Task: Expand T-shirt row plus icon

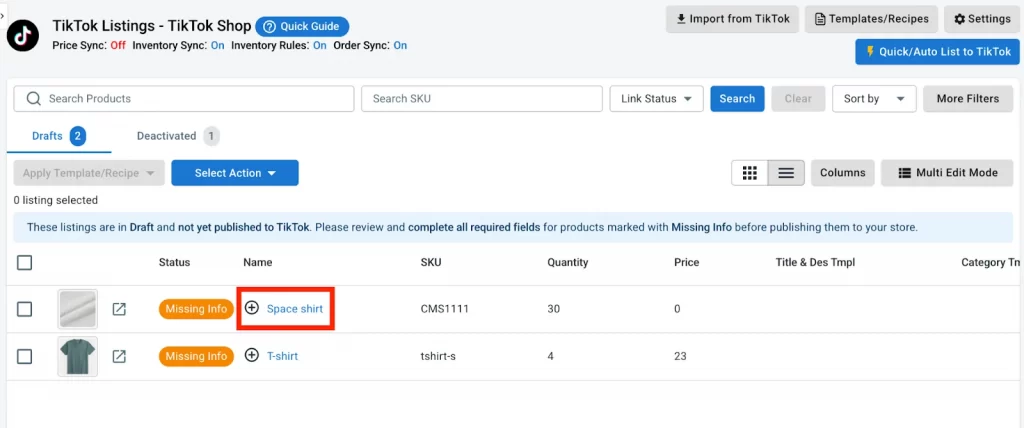Action: 251,355
